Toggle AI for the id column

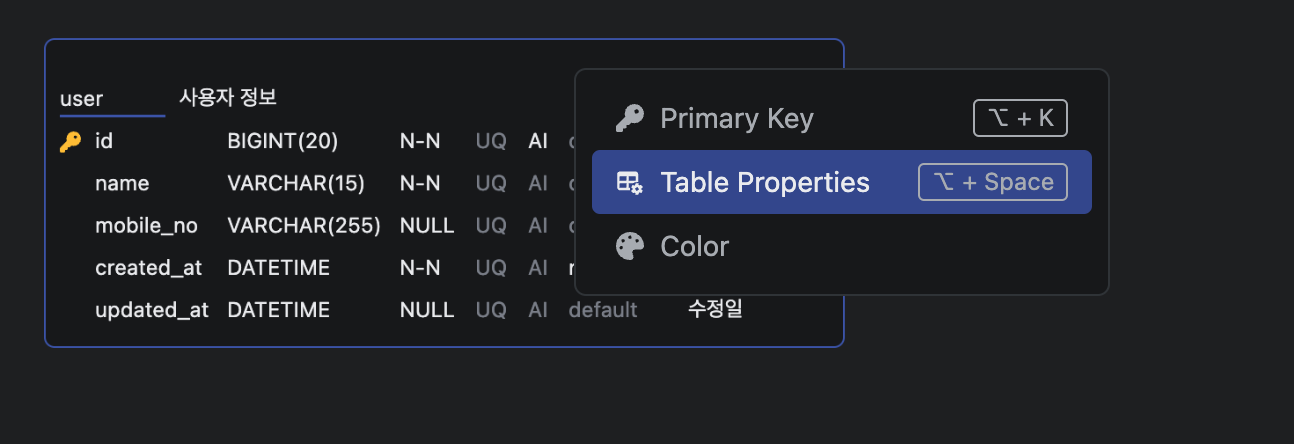click(538, 142)
